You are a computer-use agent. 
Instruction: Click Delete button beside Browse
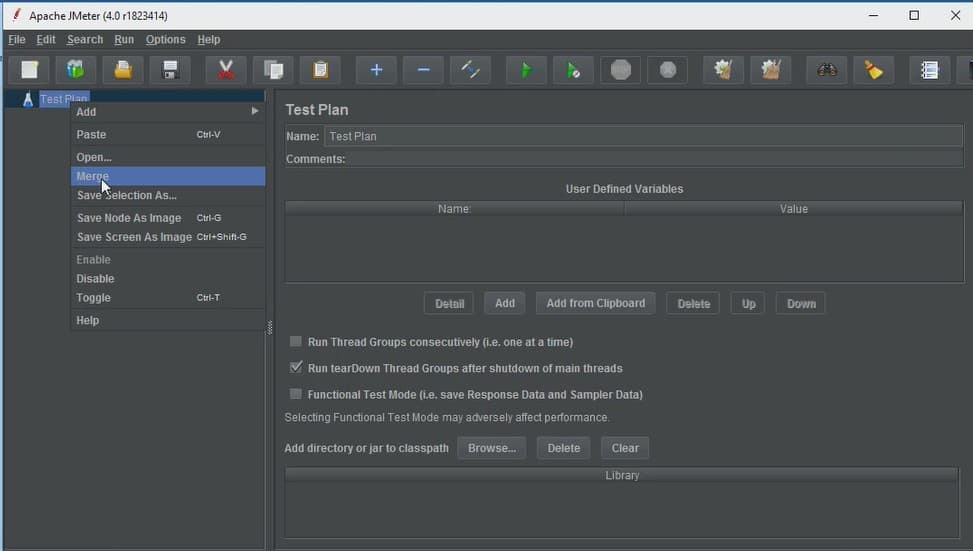[x=563, y=448]
